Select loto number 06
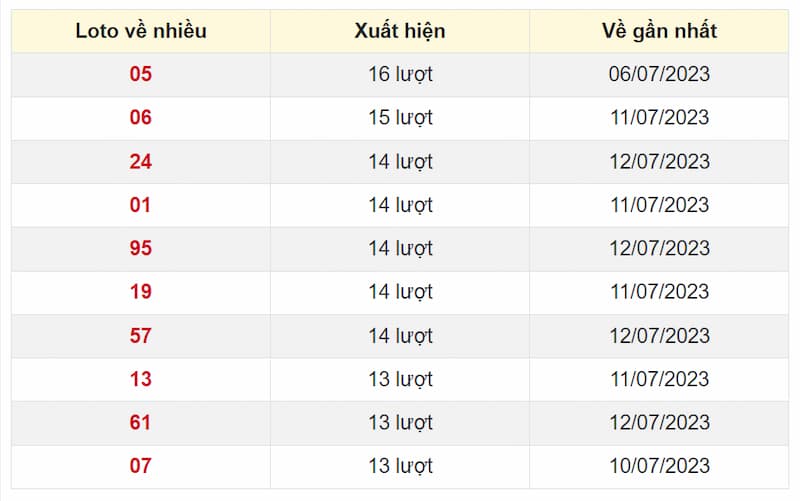Image resolution: width=800 pixels, height=501 pixels. click(x=141, y=118)
